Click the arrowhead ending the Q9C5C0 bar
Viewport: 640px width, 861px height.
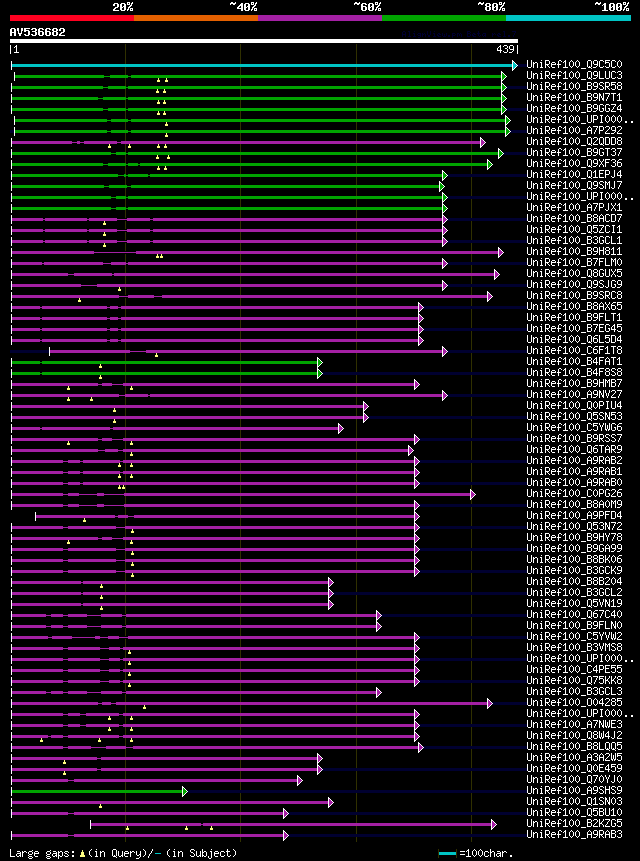coord(515,65)
